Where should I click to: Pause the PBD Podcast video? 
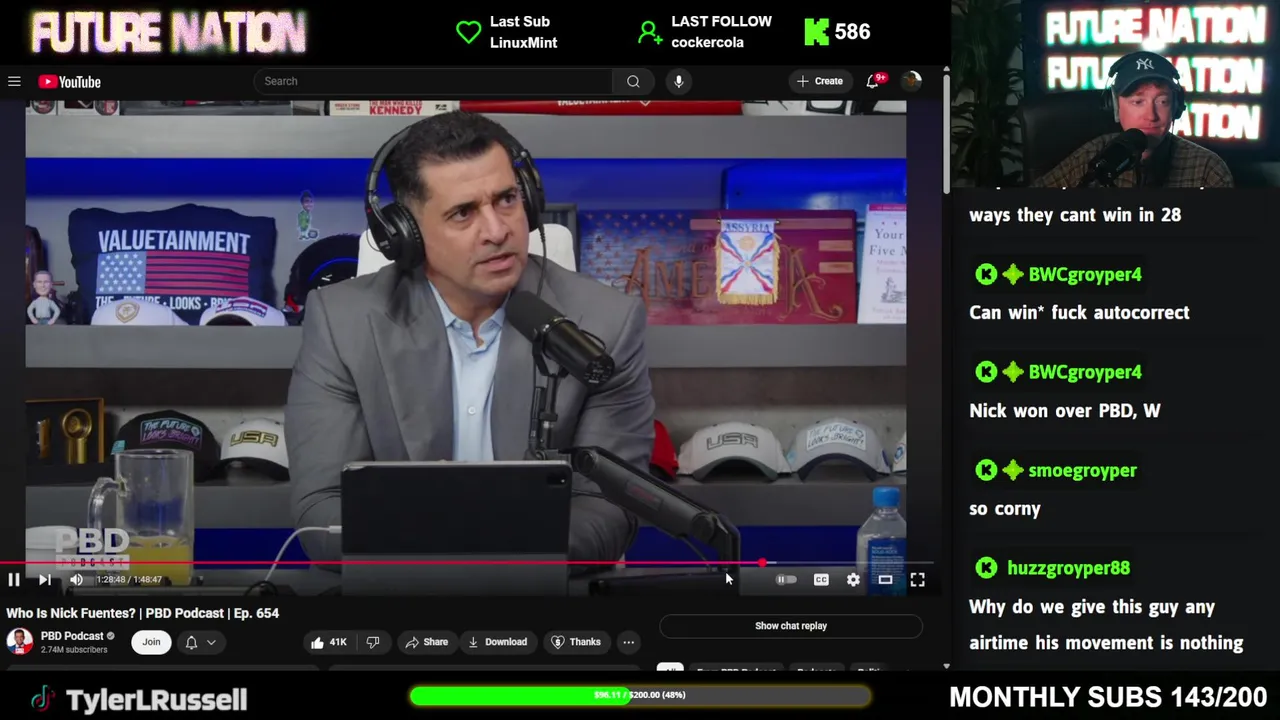[x=14, y=579]
